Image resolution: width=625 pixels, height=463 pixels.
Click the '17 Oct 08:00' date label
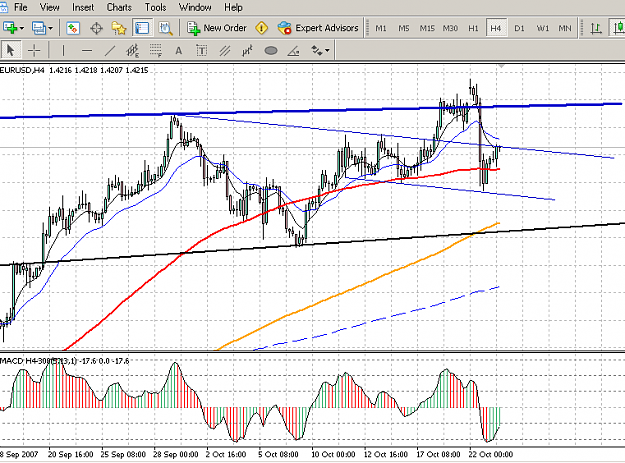(438, 455)
